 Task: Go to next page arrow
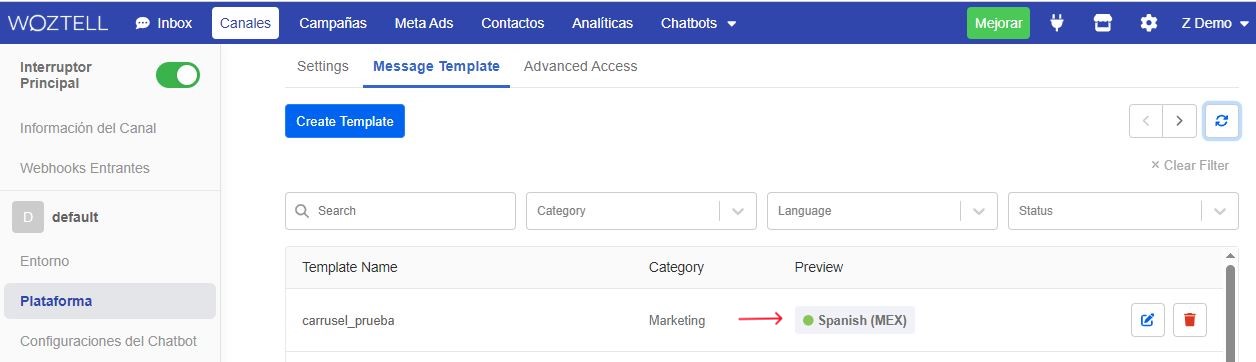[1180, 121]
